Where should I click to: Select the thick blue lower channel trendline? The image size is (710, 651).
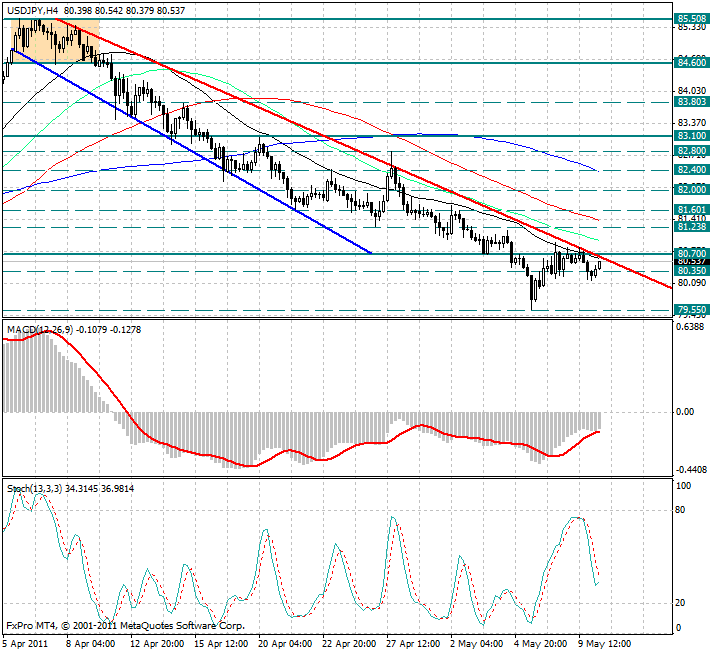coord(193,152)
